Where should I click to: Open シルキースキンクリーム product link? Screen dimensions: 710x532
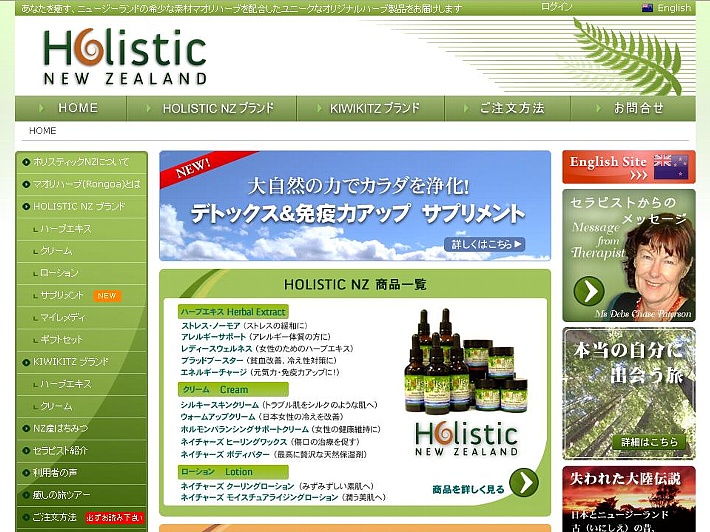[x=220, y=405]
